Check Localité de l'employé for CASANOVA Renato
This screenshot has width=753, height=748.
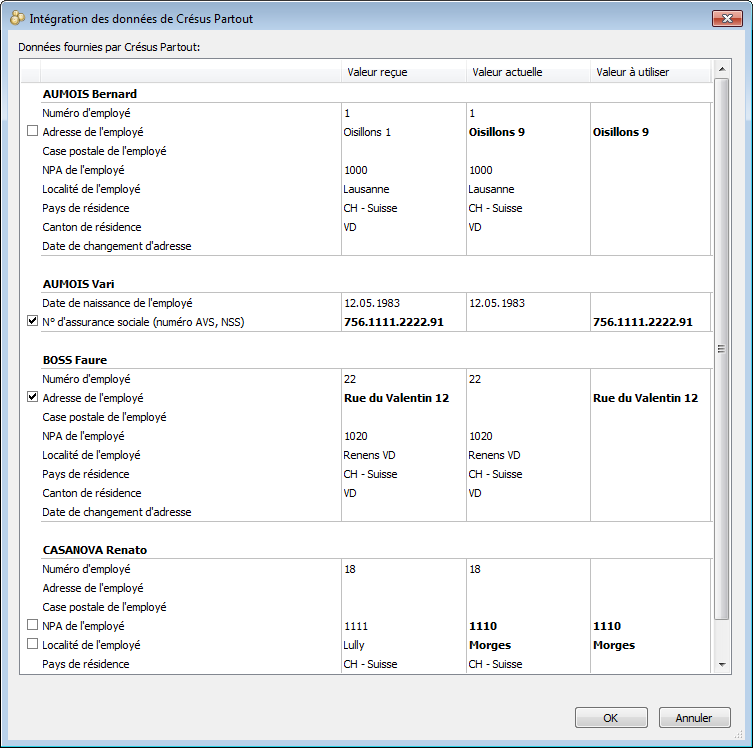tap(32, 644)
